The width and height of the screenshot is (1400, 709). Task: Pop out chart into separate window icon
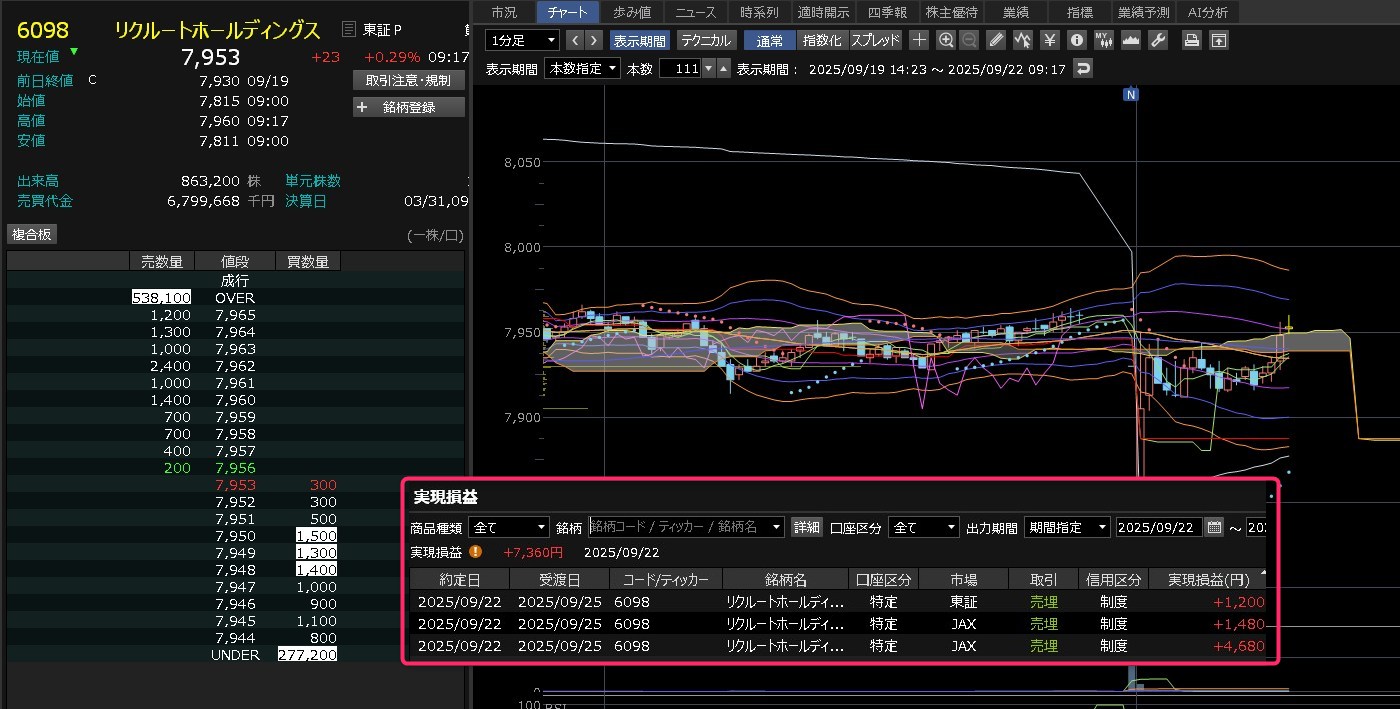(1218, 40)
